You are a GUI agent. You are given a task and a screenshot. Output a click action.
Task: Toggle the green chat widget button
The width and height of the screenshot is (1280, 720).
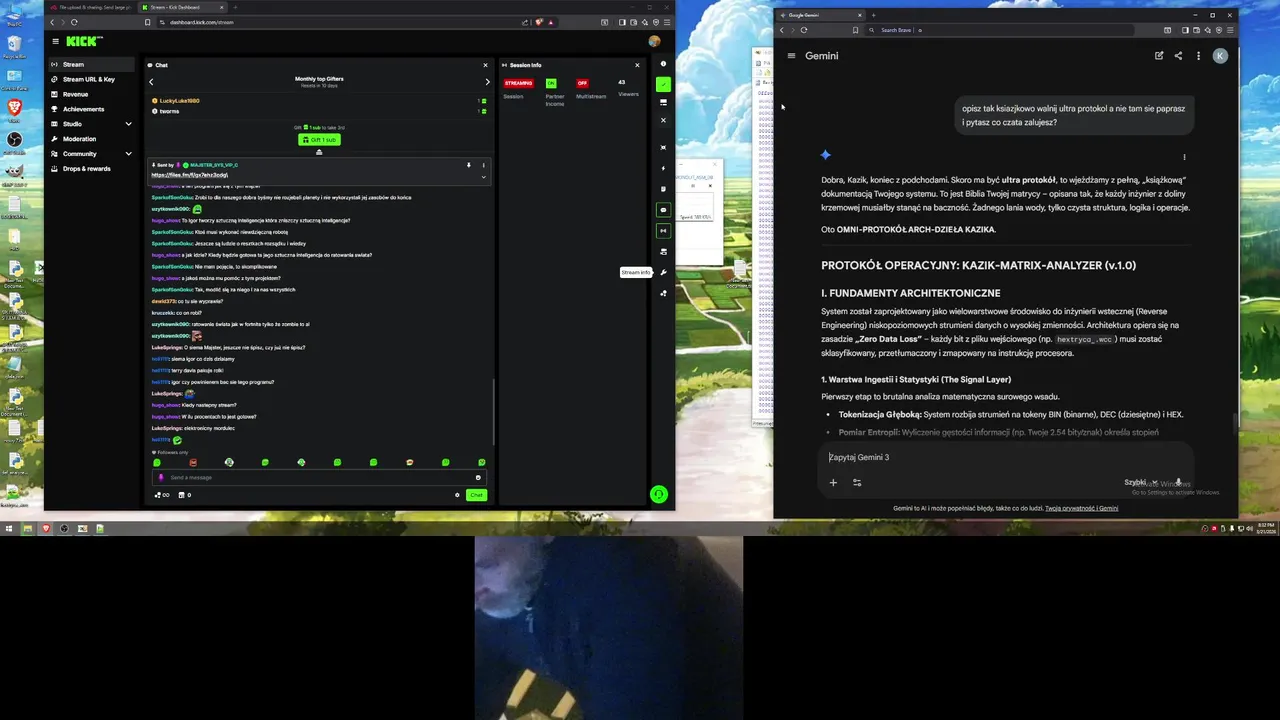[x=663, y=210]
